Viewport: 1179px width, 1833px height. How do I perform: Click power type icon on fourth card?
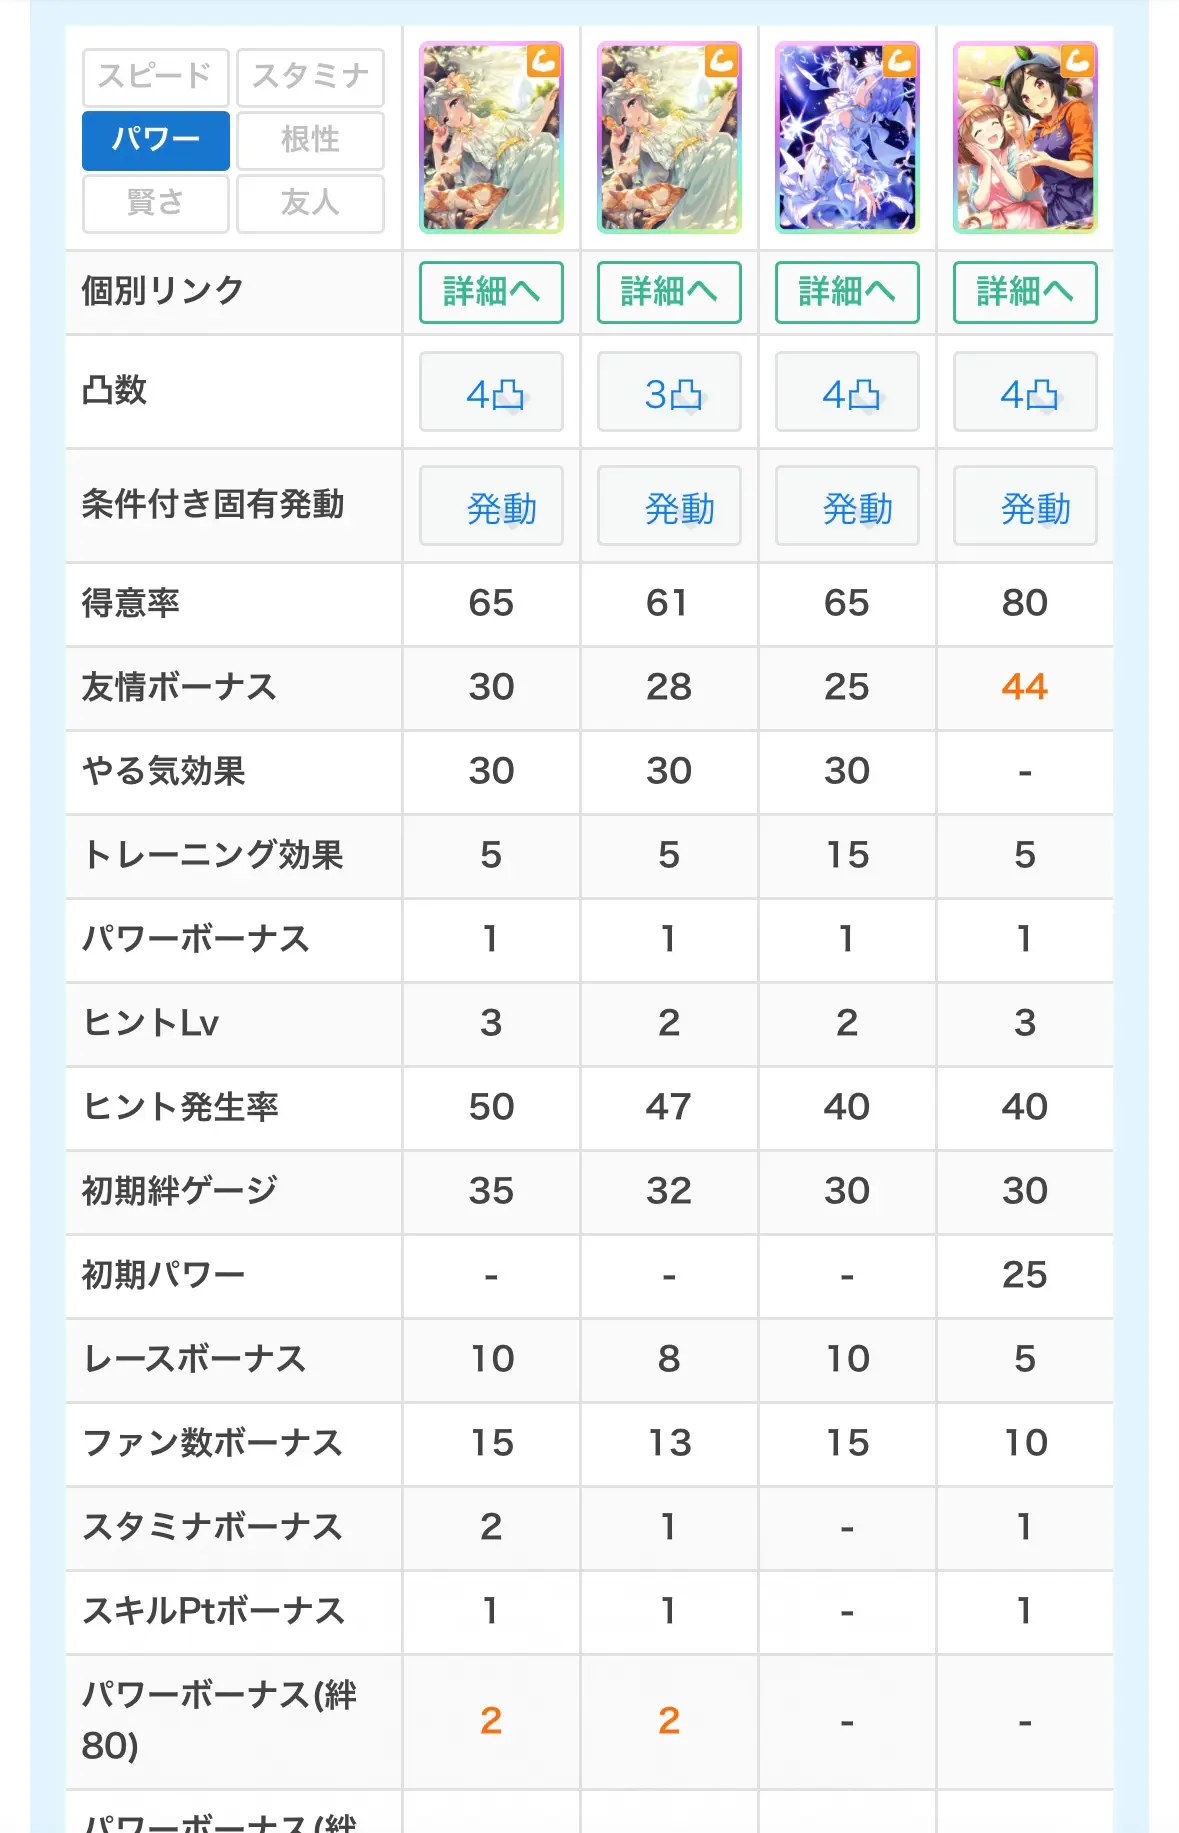pyautogui.click(x=1078, y=61)
